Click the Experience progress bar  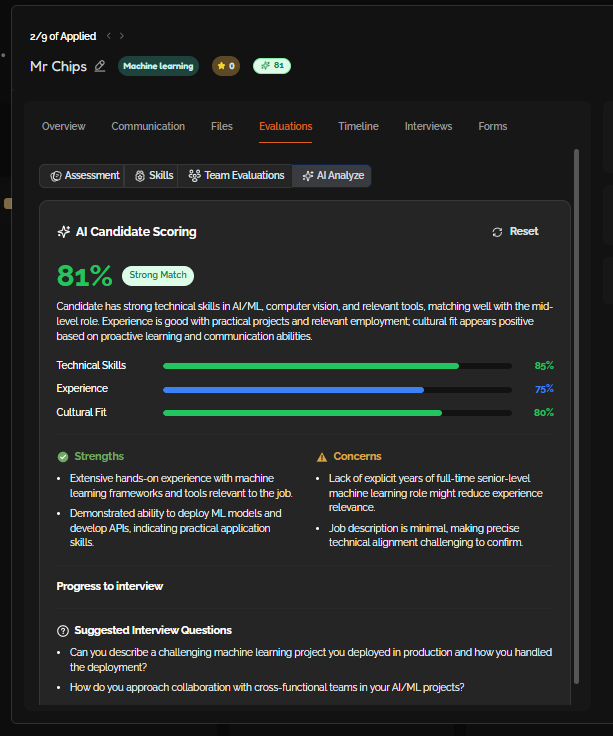(x=337, y=390)
